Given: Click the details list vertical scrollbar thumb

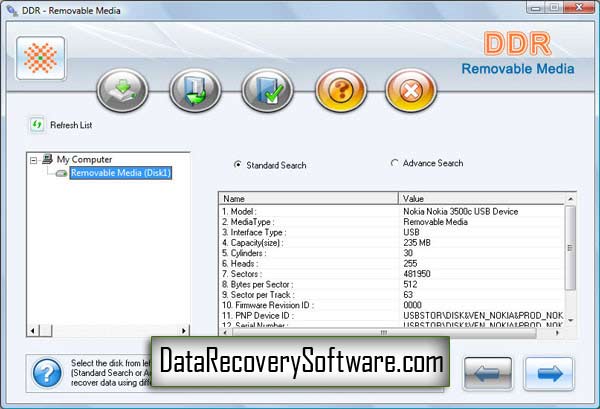Looking at the screenshot, I should tap(570, 248).
